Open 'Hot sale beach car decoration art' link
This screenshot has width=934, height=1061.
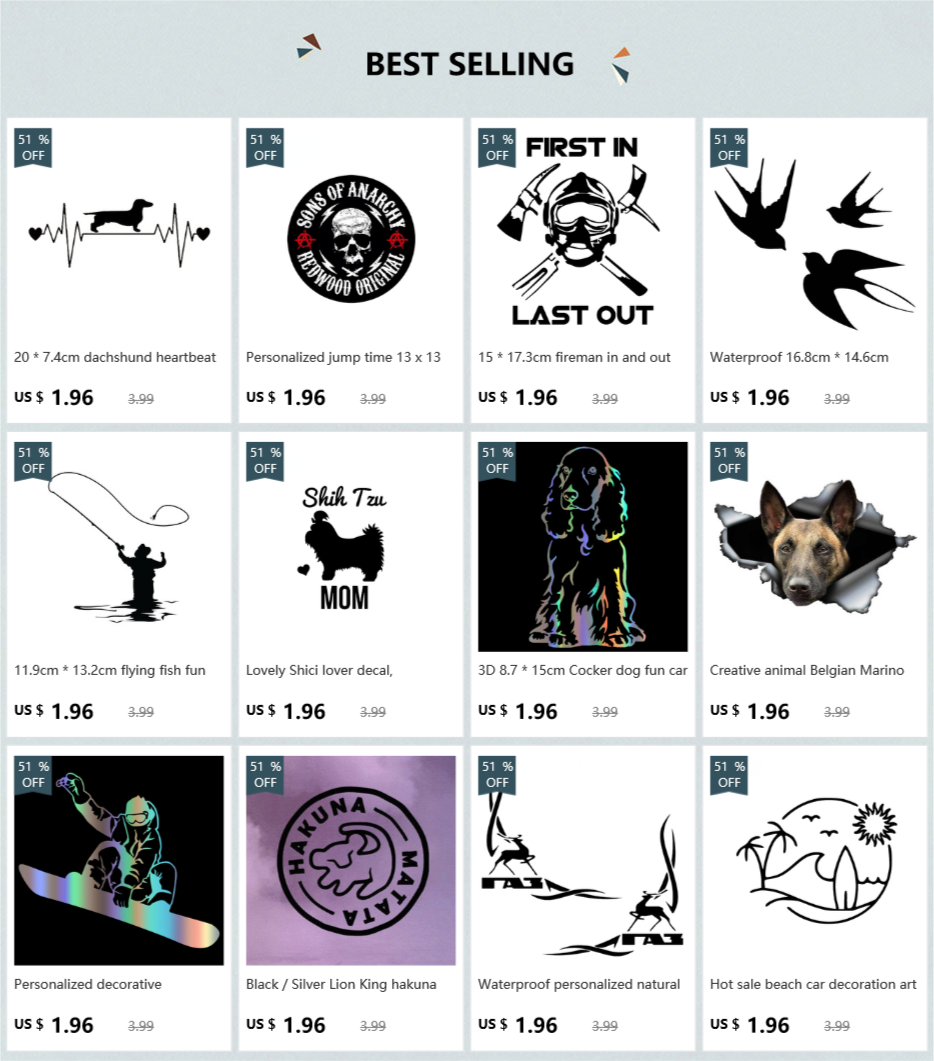click(813, 985)
